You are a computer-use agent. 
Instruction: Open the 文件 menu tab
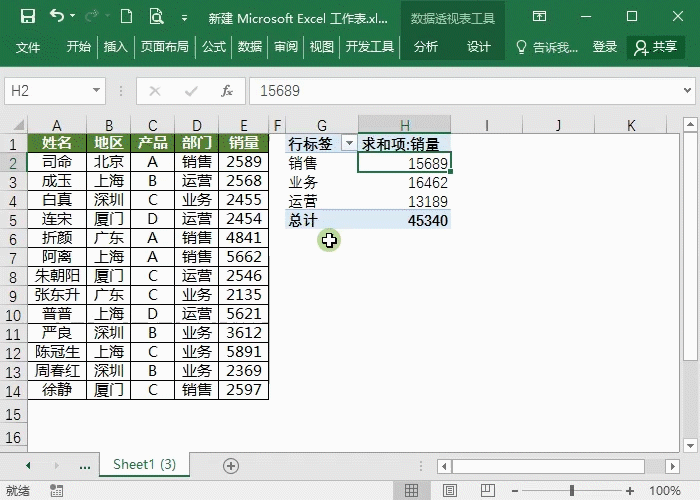coord(28,47)
